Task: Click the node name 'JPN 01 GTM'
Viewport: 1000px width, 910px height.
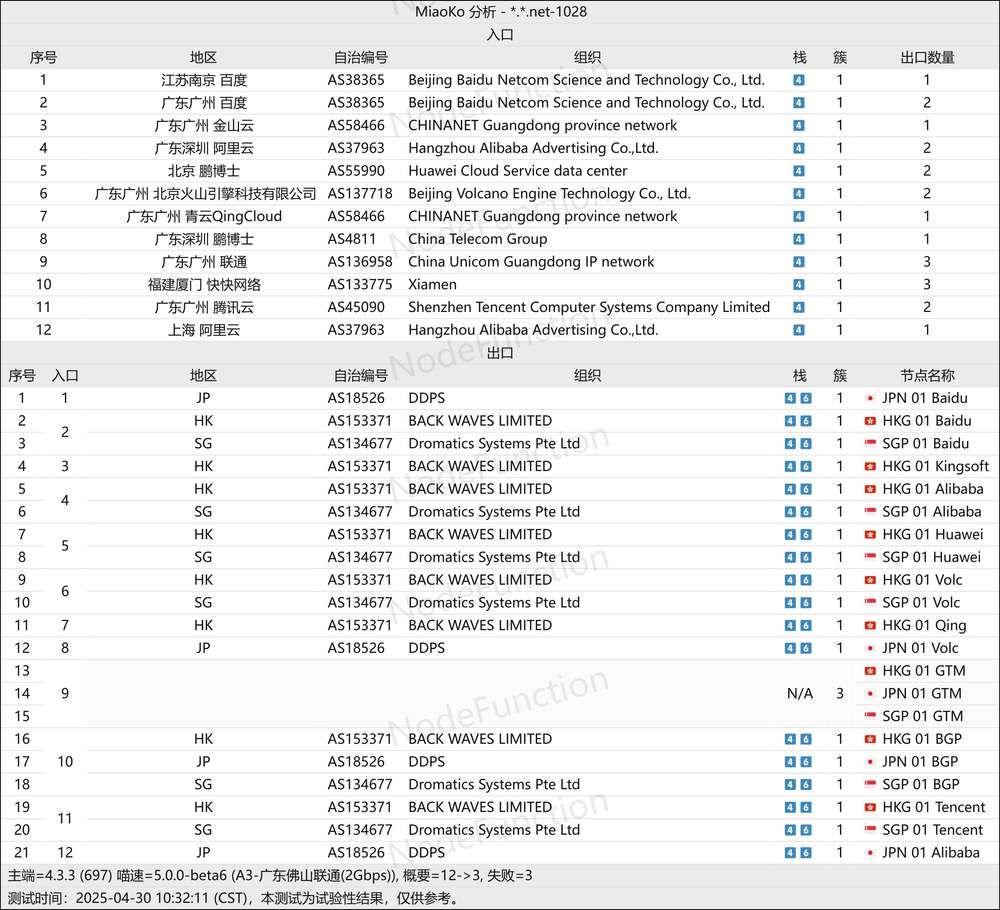Action: [x=922, y=693]
